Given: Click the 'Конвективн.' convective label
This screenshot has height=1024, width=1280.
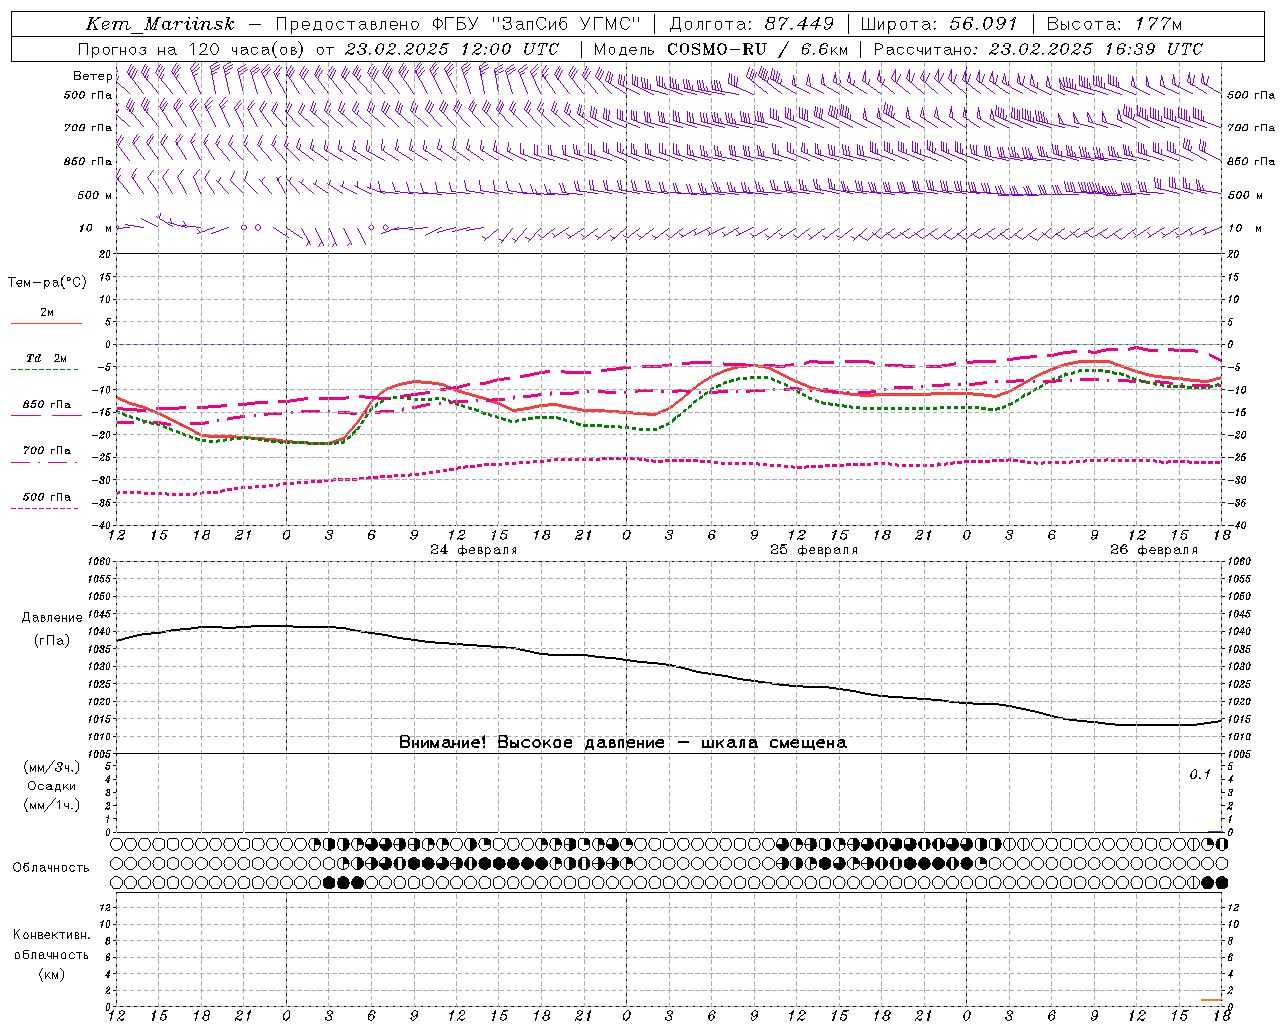Looking at the screenshot, I should tap(52, 935).
